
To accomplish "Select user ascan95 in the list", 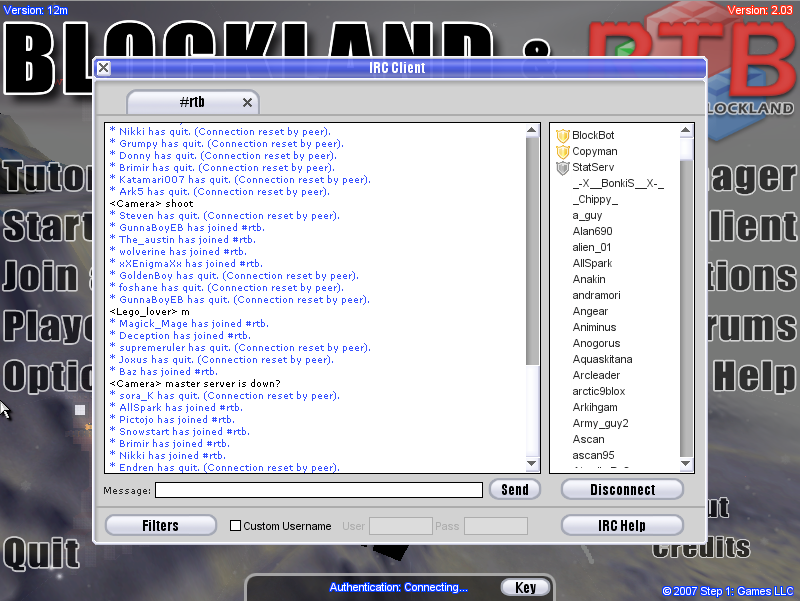I will point(593,455).
